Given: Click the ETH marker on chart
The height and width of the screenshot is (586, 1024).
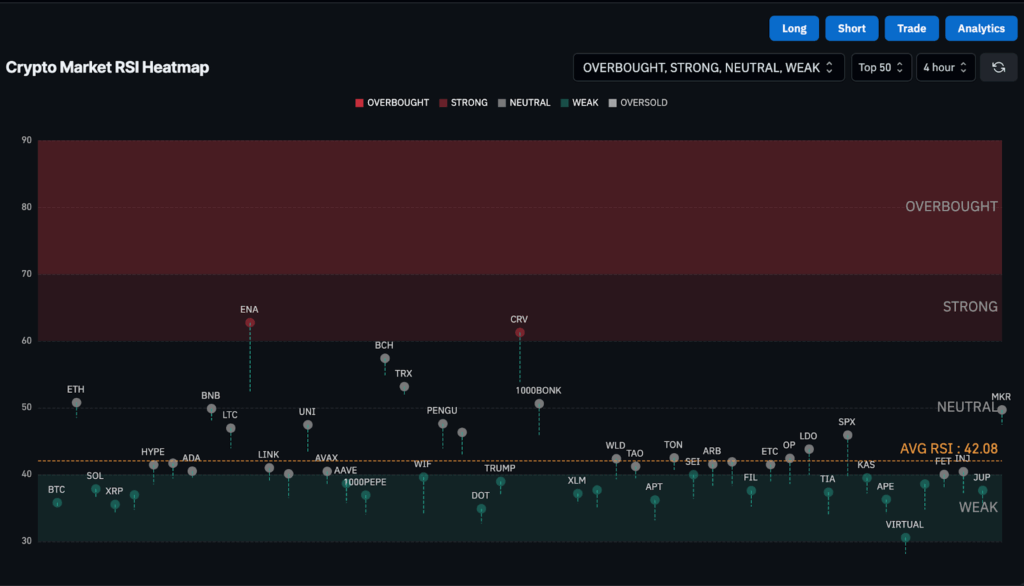Looking at the screenshot, I should click(76, 403).
